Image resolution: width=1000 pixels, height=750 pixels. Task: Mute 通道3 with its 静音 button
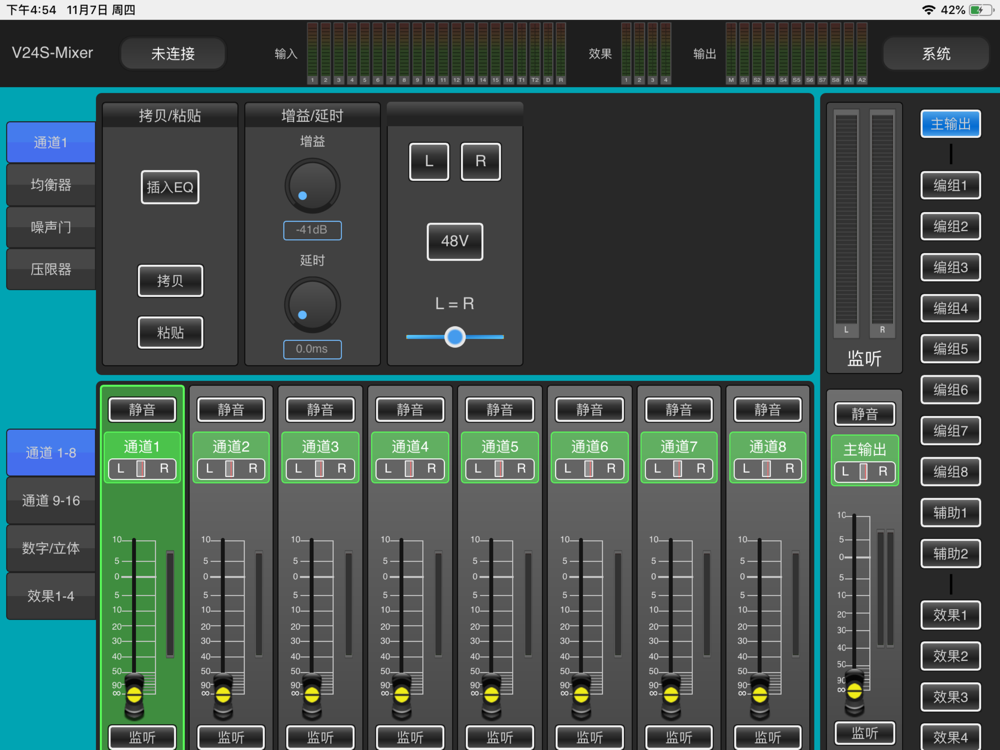tap(320, 409)
